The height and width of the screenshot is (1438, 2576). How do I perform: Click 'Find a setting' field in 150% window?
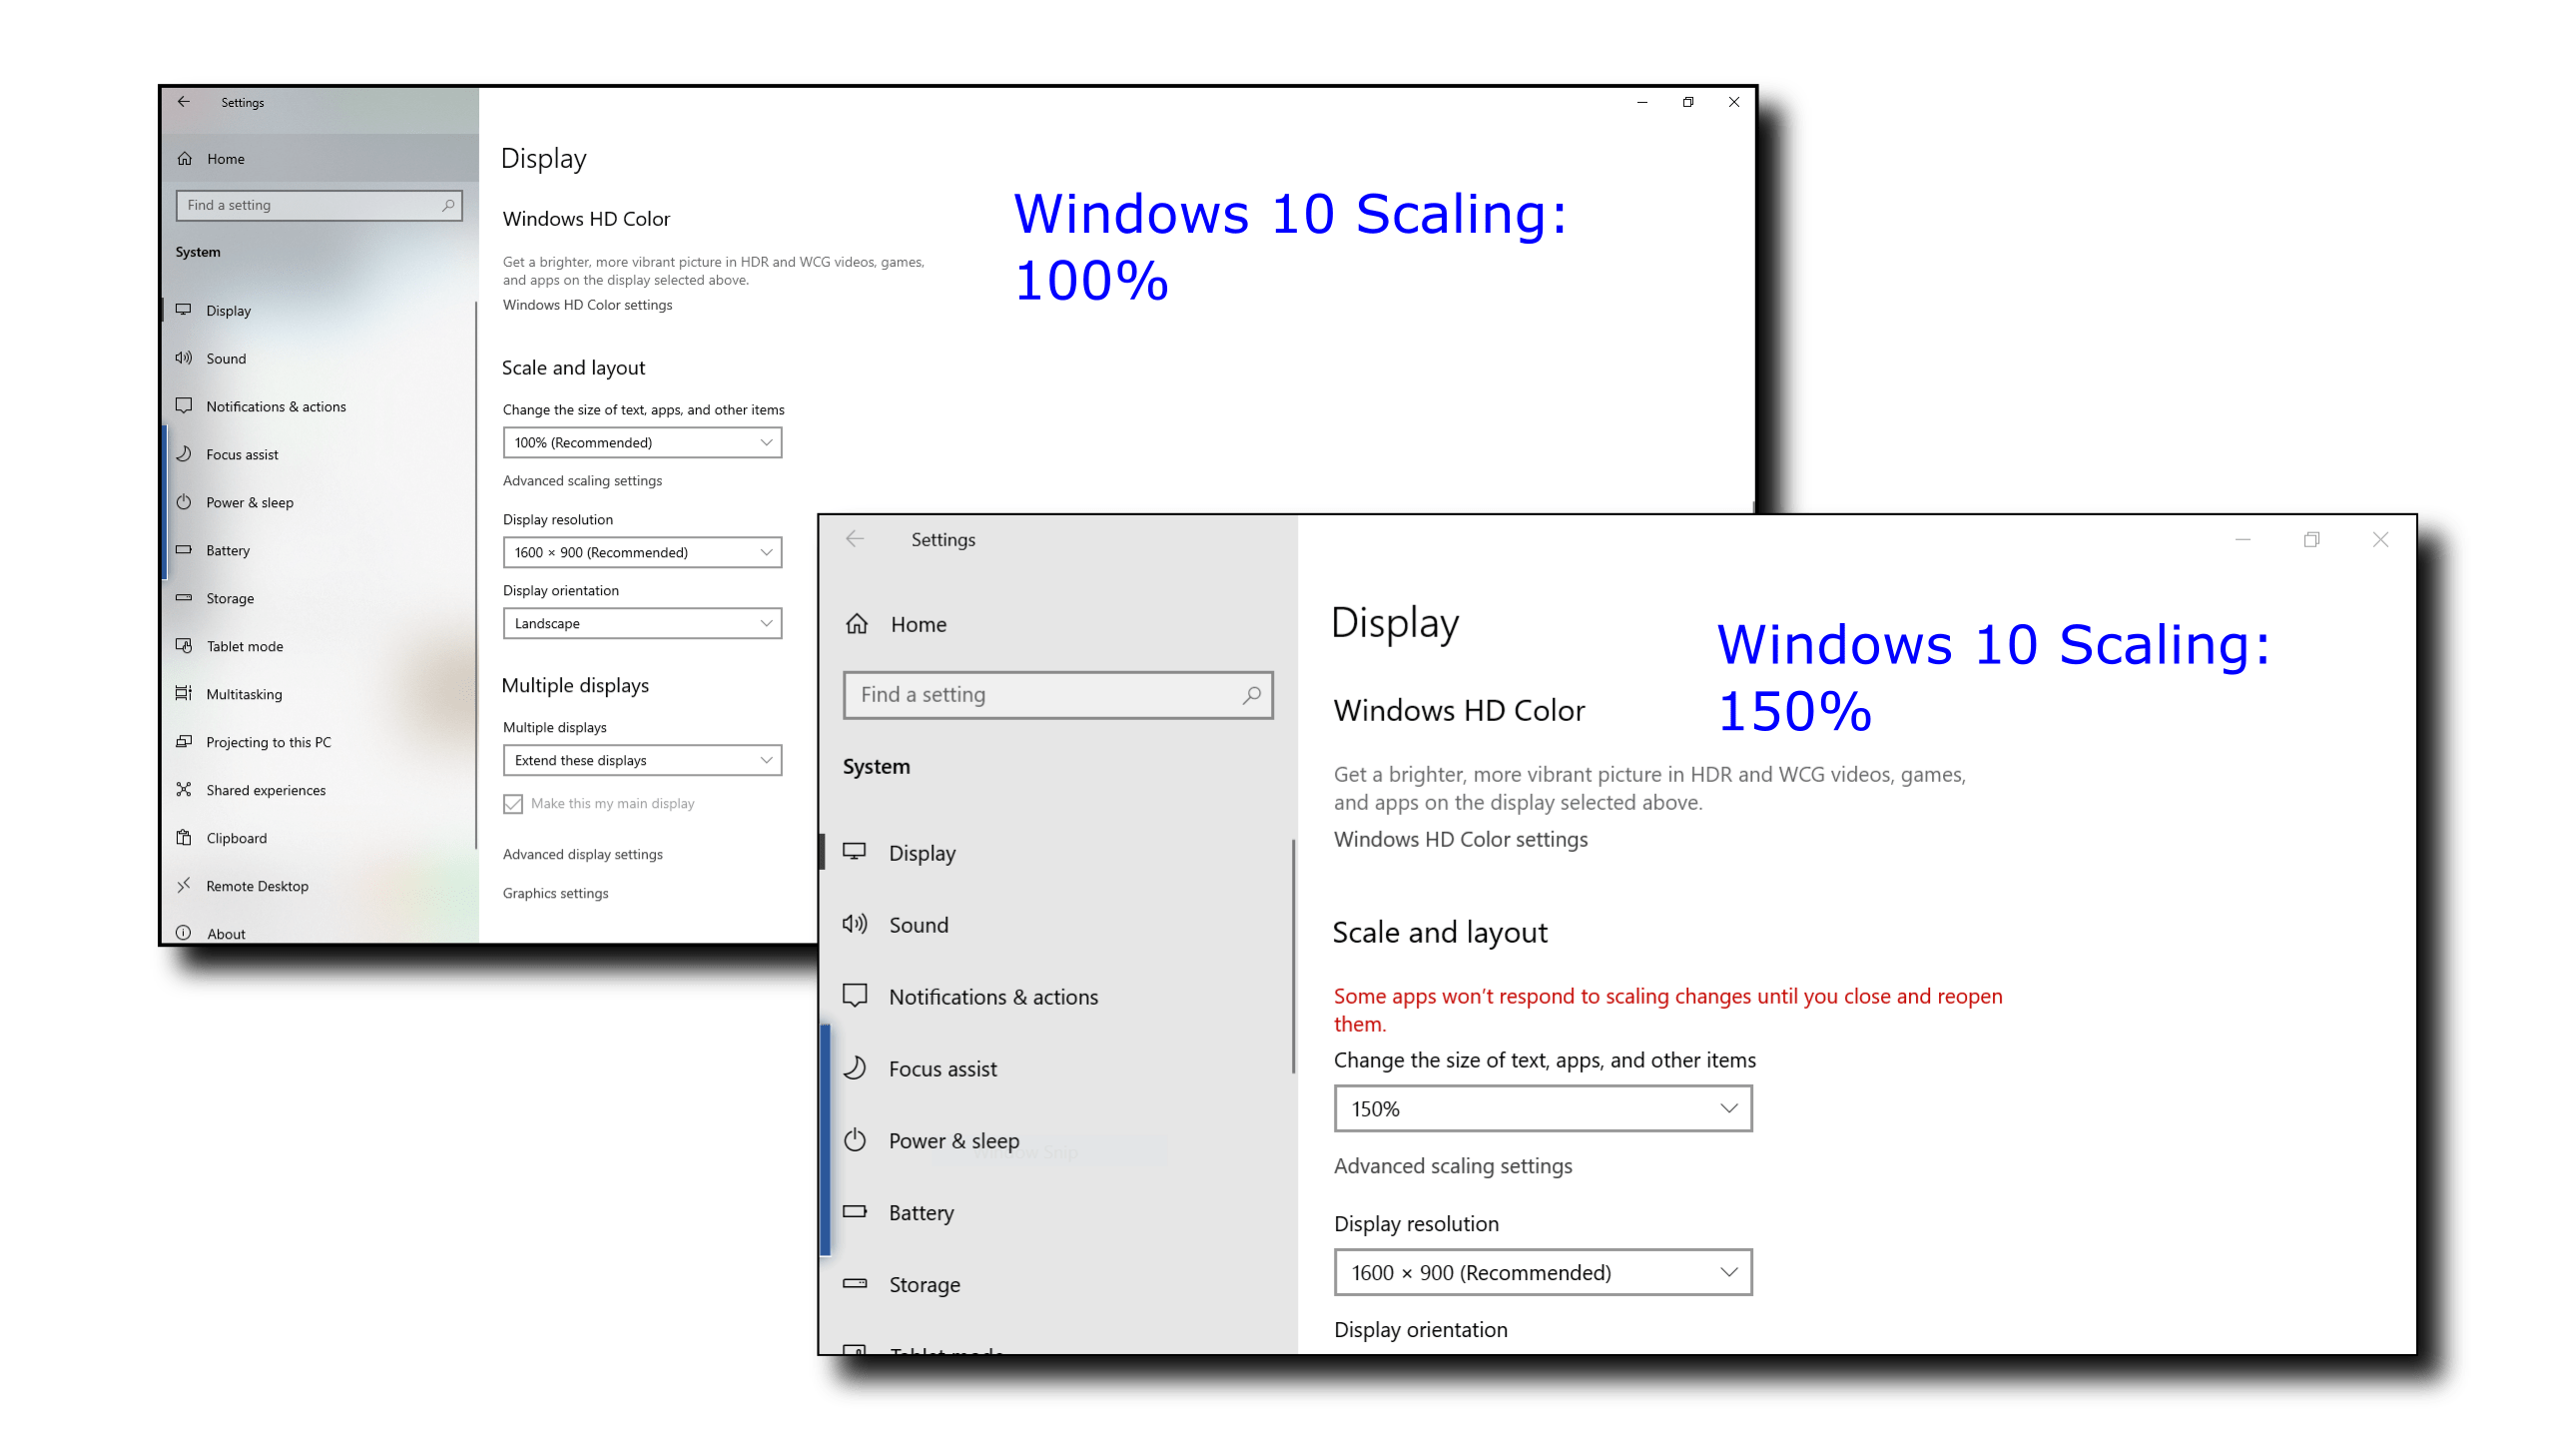pyautogui.click(x=1058, y=695)
